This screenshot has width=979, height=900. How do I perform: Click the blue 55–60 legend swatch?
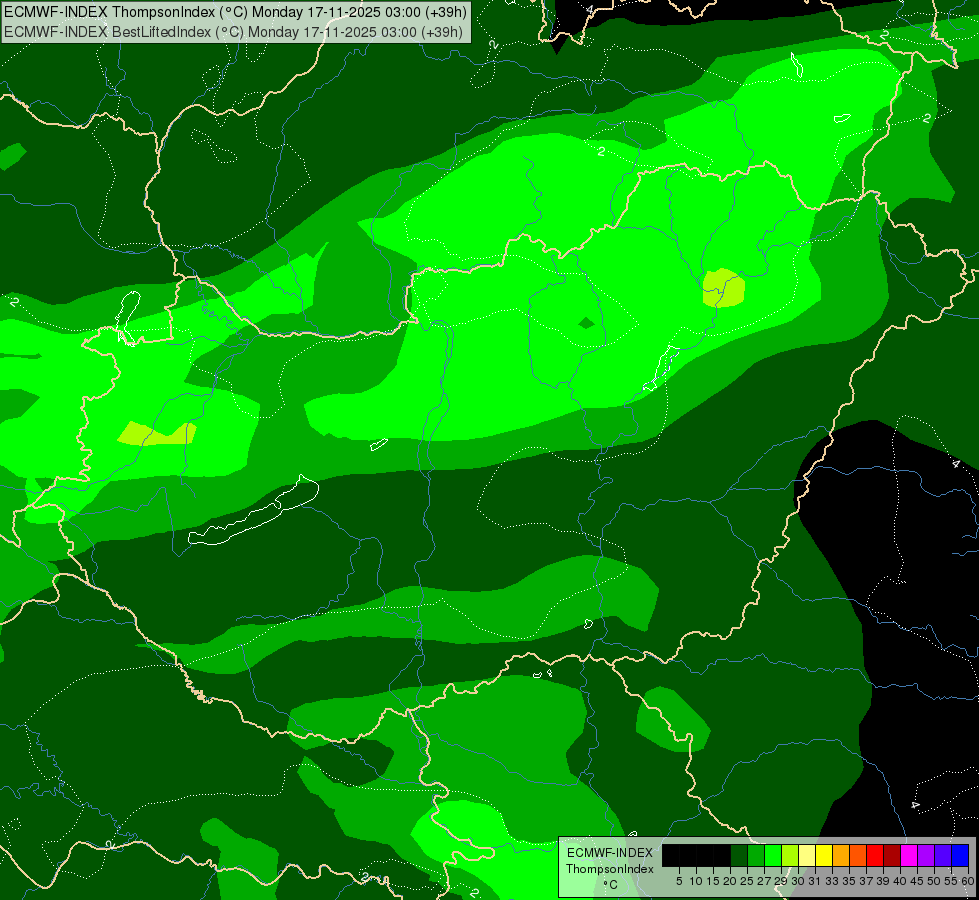point(960,856)
